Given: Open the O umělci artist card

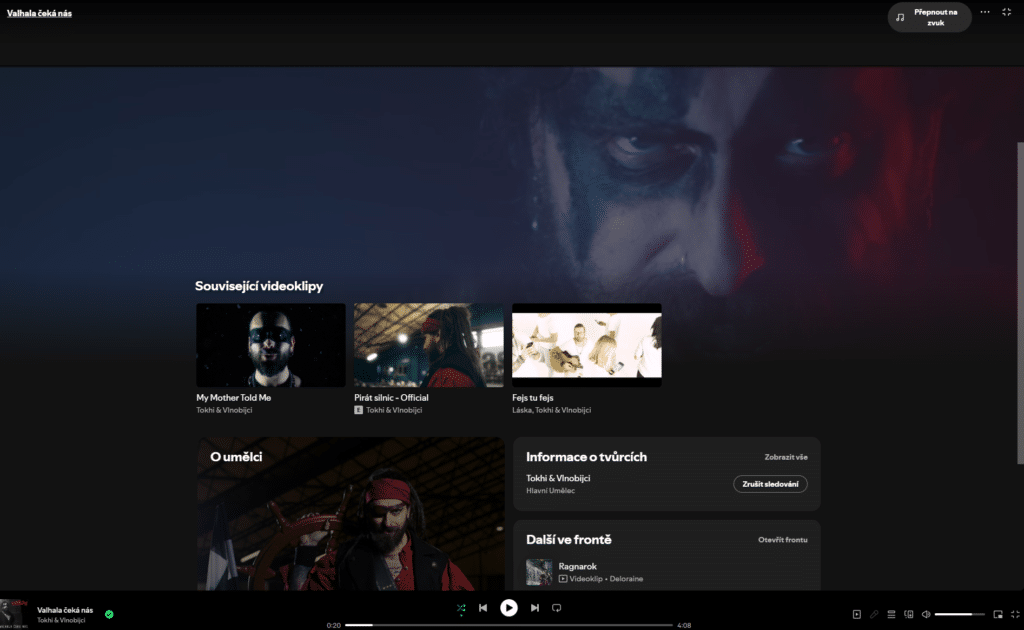Looking at the screenshot, I should [351, 514].
